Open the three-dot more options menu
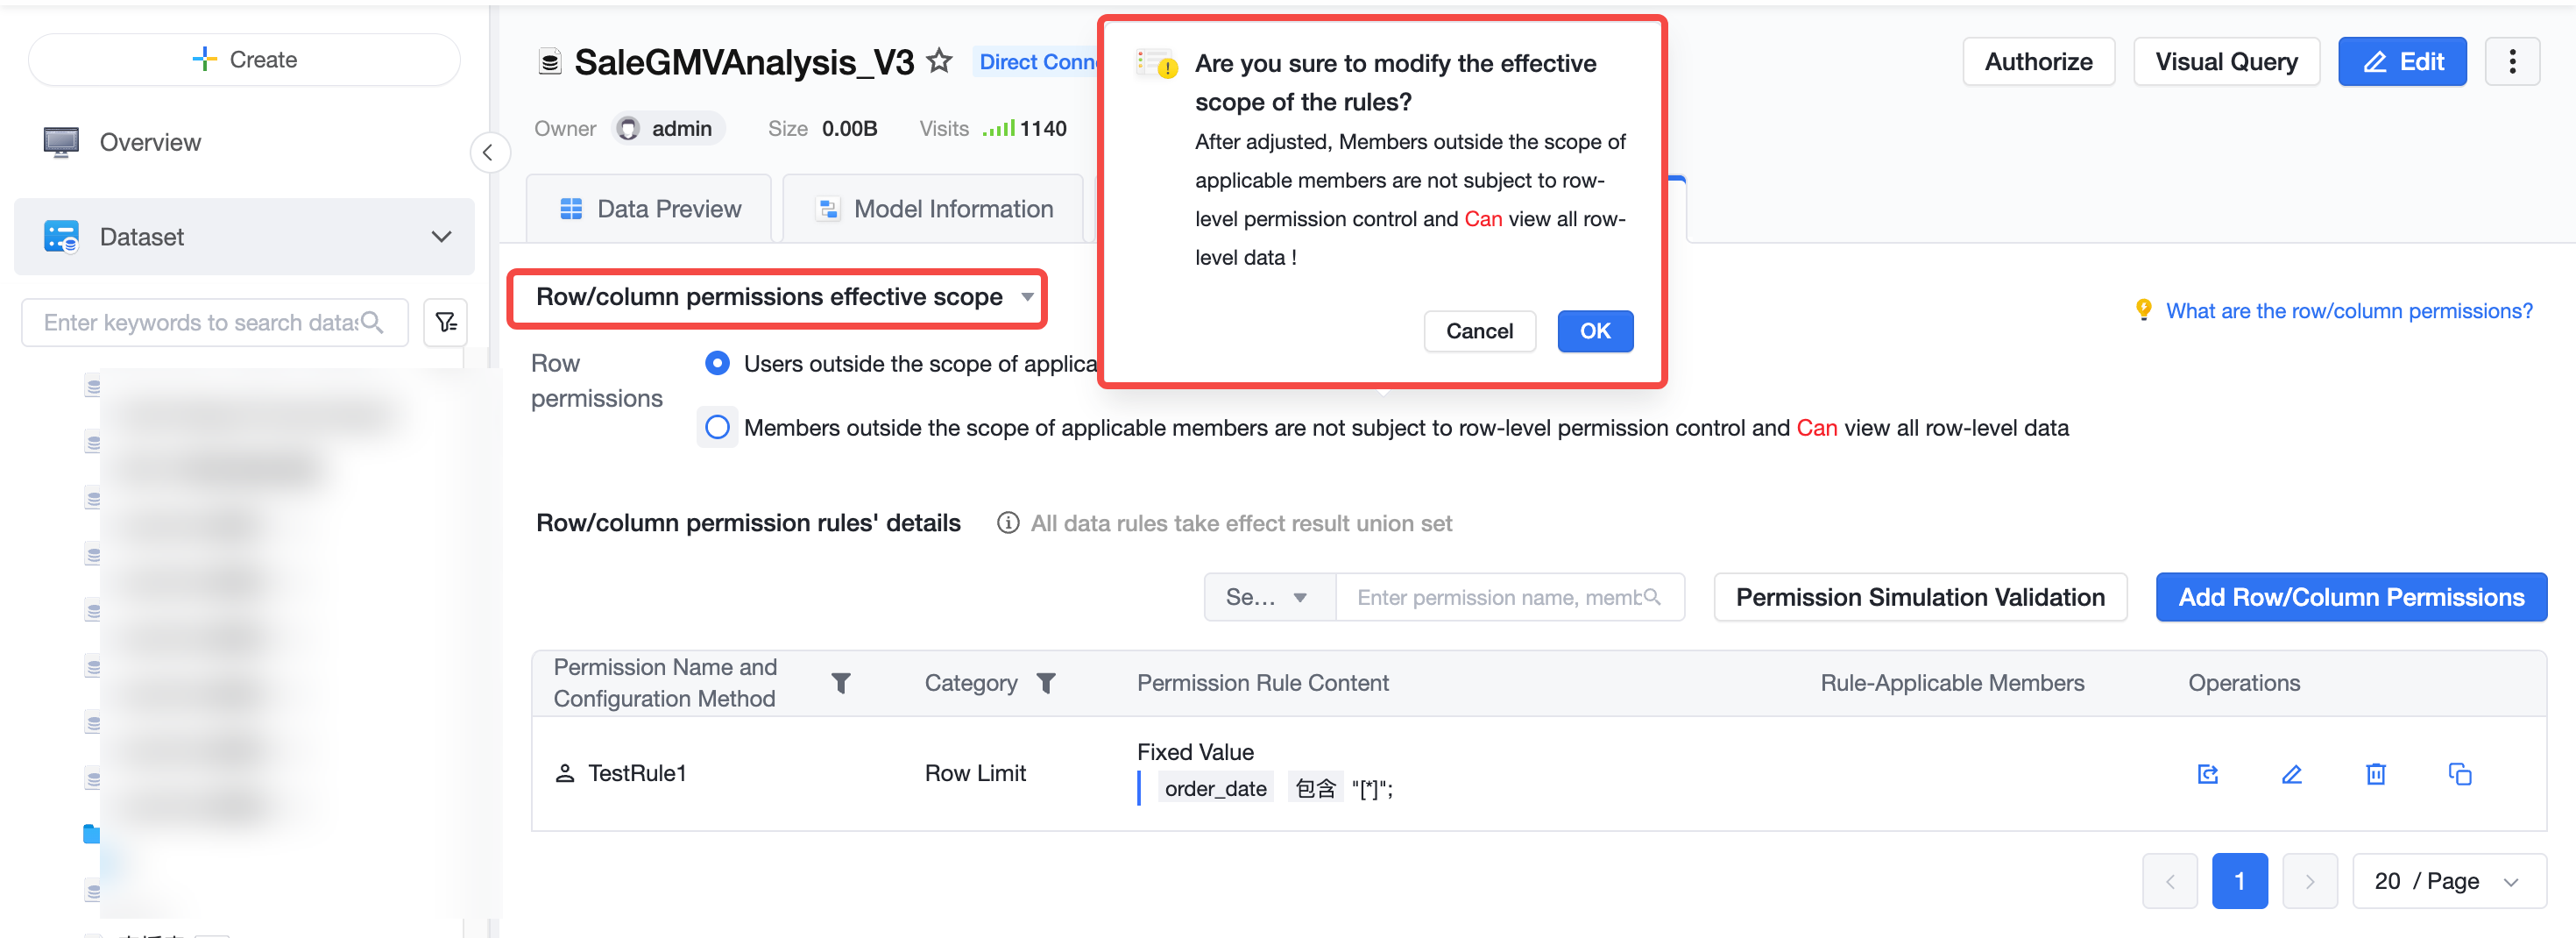 [2512, 62]
